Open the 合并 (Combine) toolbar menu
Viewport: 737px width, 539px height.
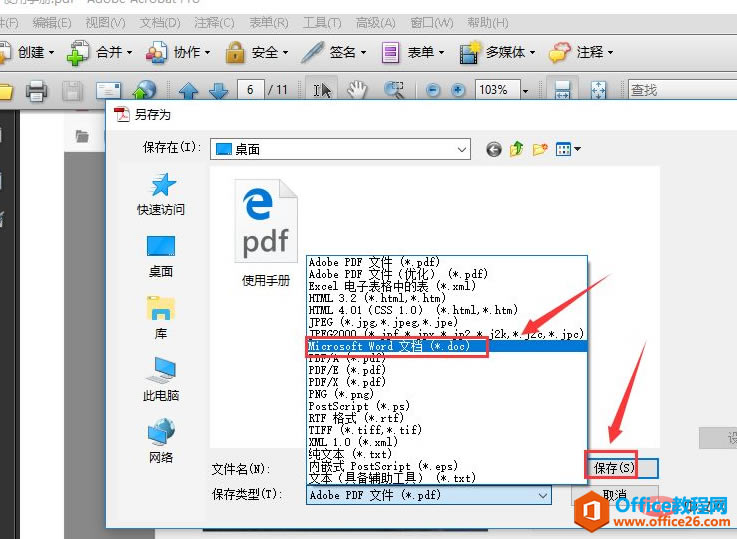99,52
